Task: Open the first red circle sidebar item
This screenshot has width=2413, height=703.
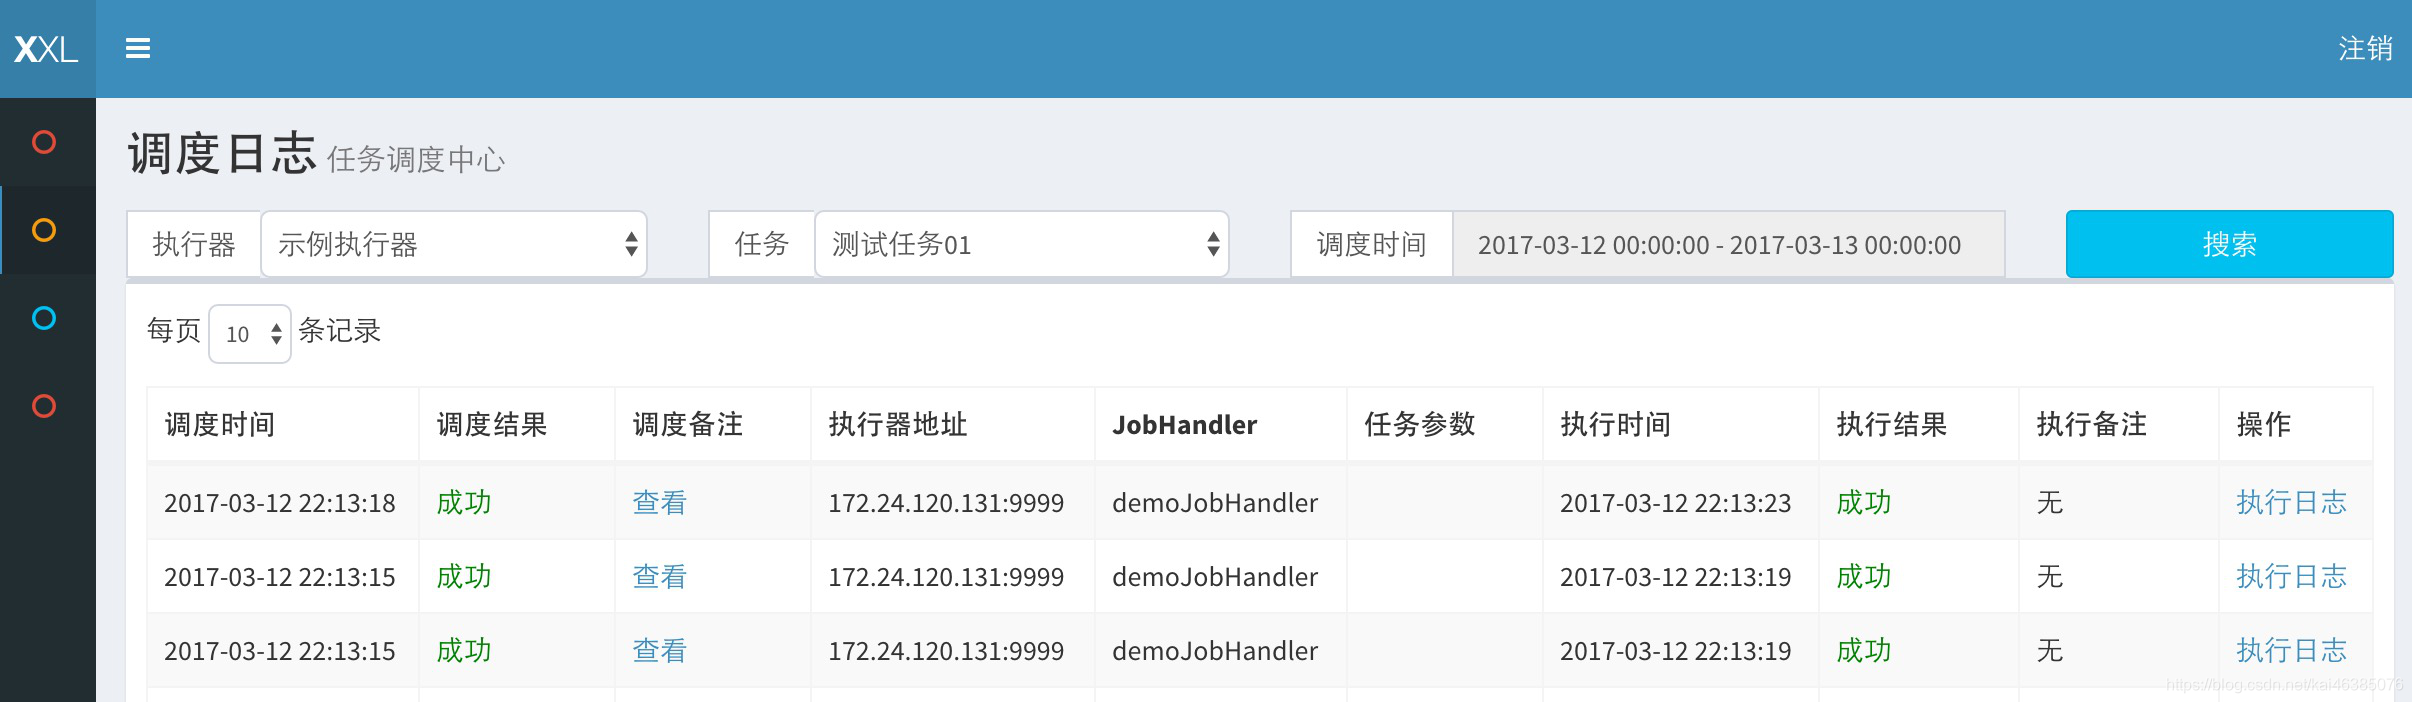Action: (x=44, y=142)
